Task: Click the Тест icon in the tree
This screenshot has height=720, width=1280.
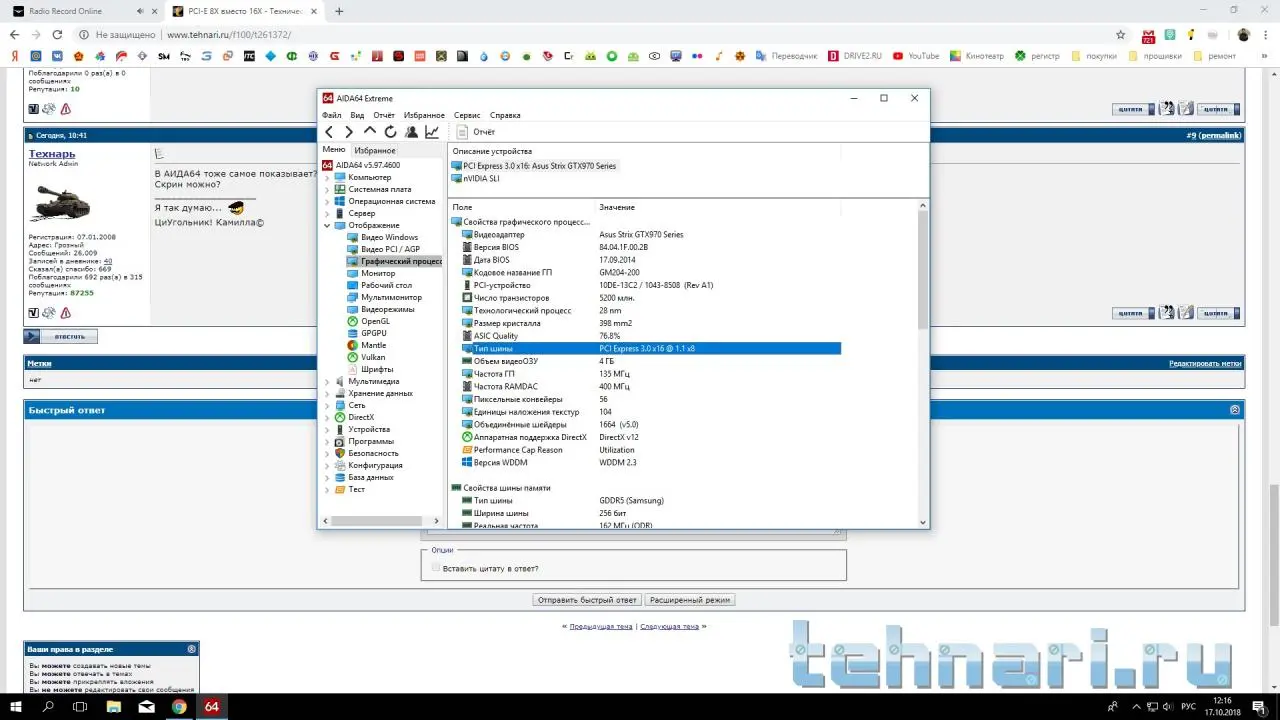Action: point(340,489)
